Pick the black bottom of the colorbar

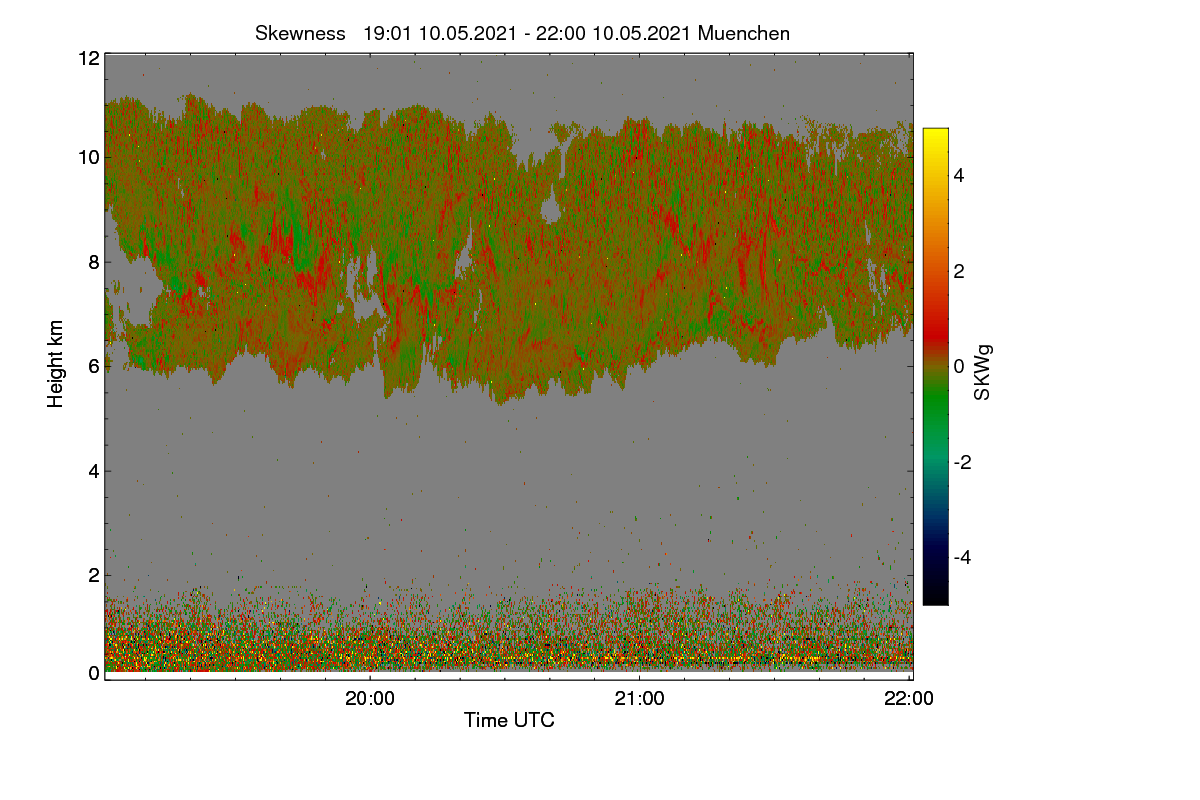point(935,596)
